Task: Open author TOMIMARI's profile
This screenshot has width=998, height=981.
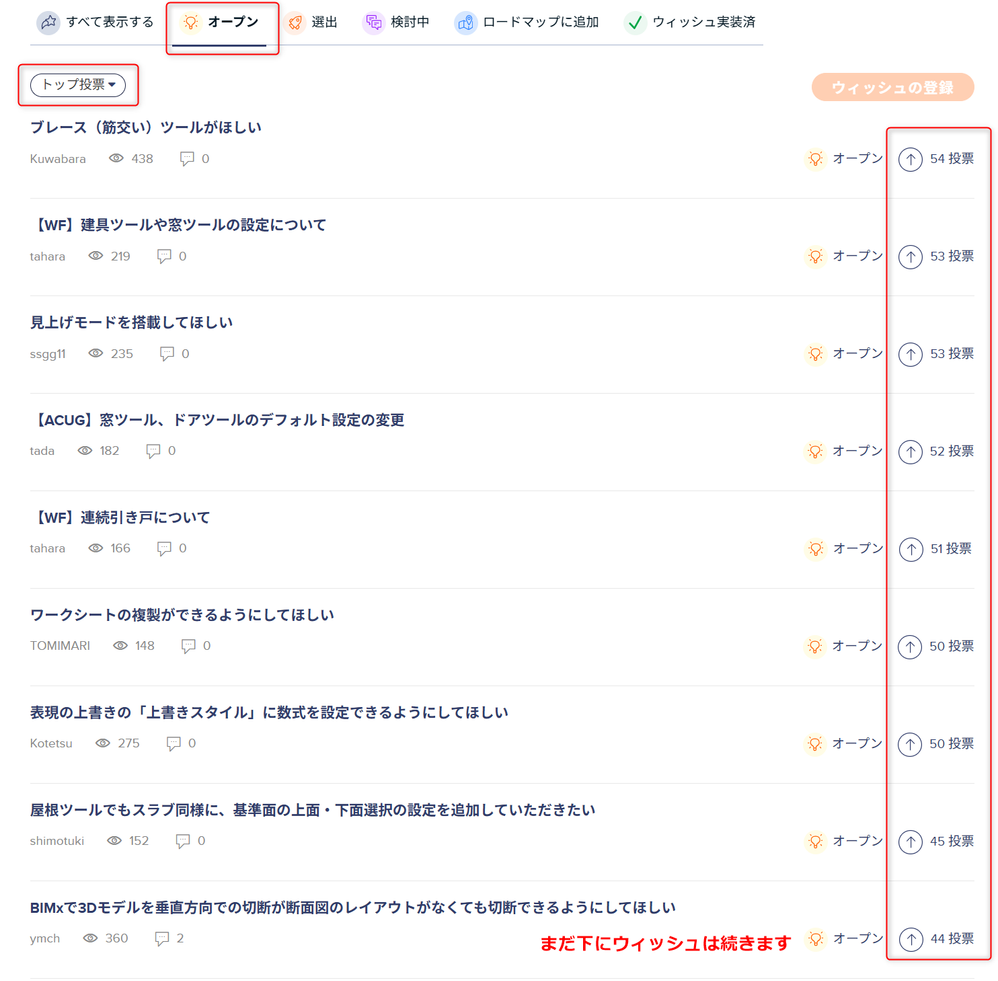Action: pyautogui.click(x=60, y=646)
